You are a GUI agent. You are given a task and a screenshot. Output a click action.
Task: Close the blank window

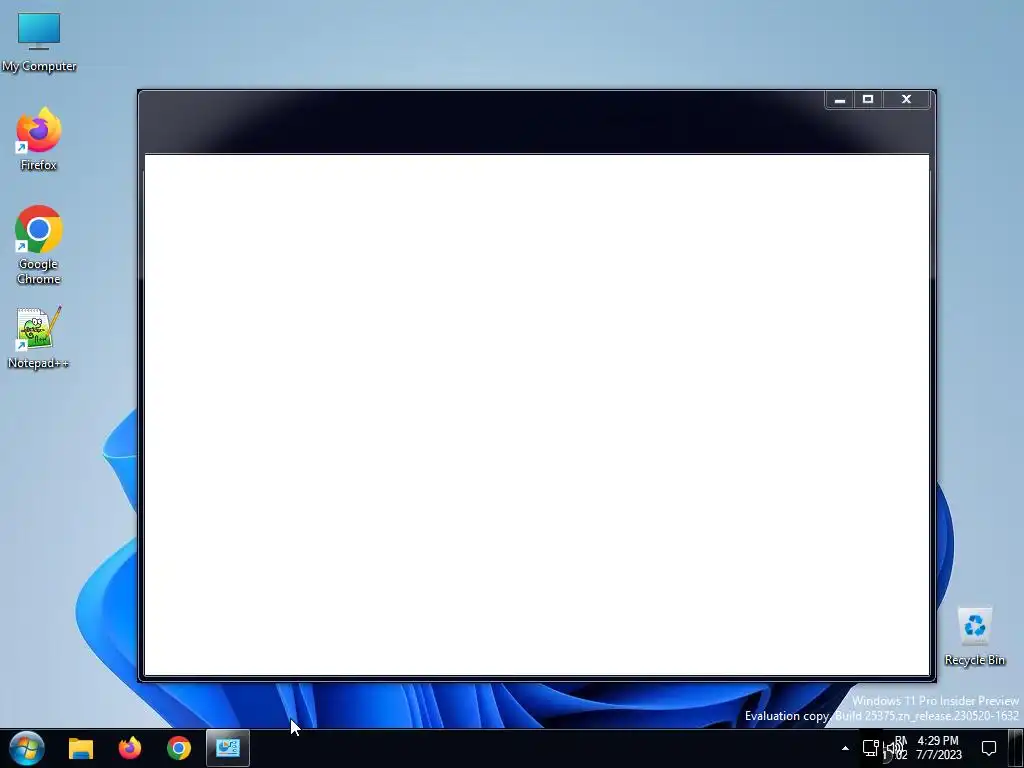[x=906, y=99]
